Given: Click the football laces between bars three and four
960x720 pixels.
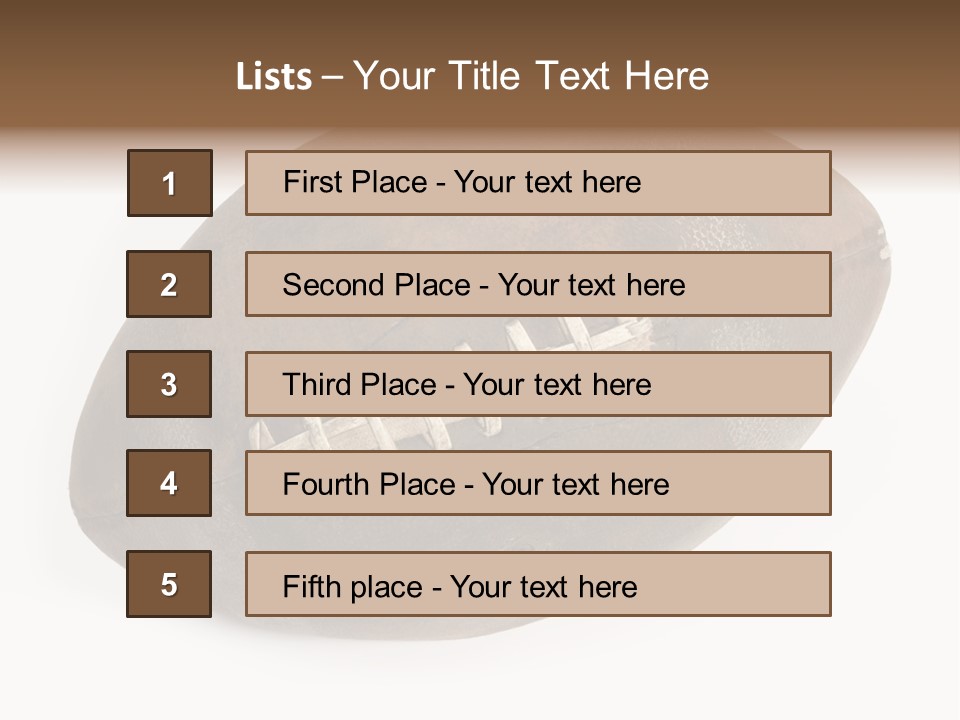Looking at the screenshot, I should pyautogui.click(x=373, y=433).
